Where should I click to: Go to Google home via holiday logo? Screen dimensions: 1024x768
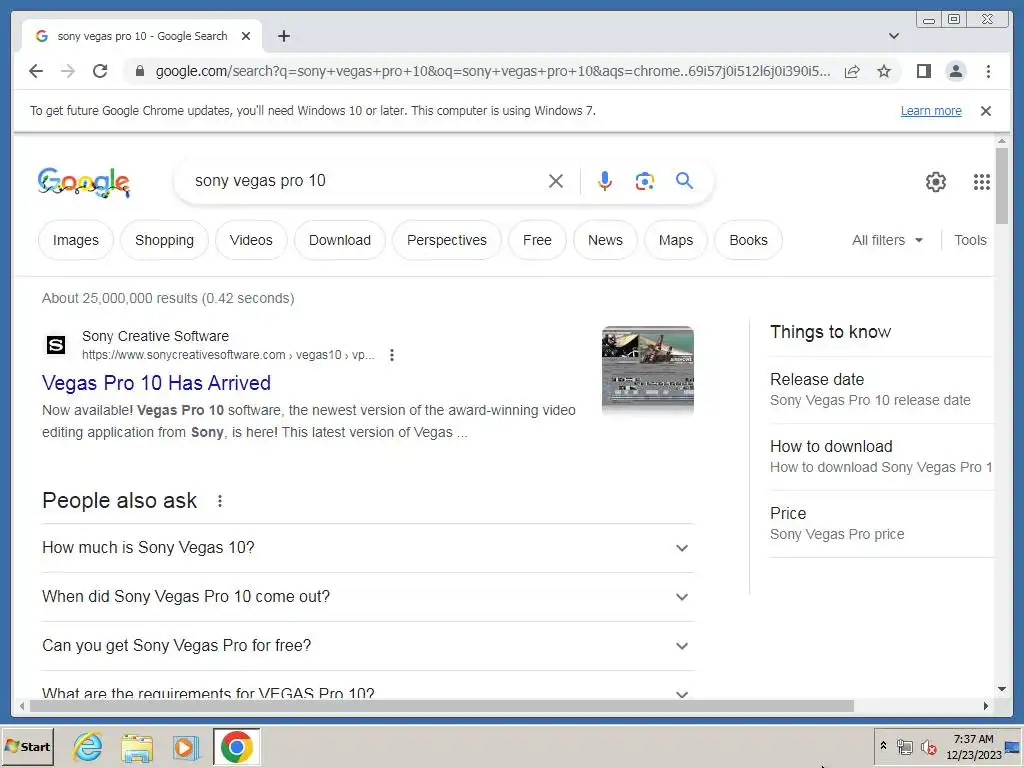point(83,182)
